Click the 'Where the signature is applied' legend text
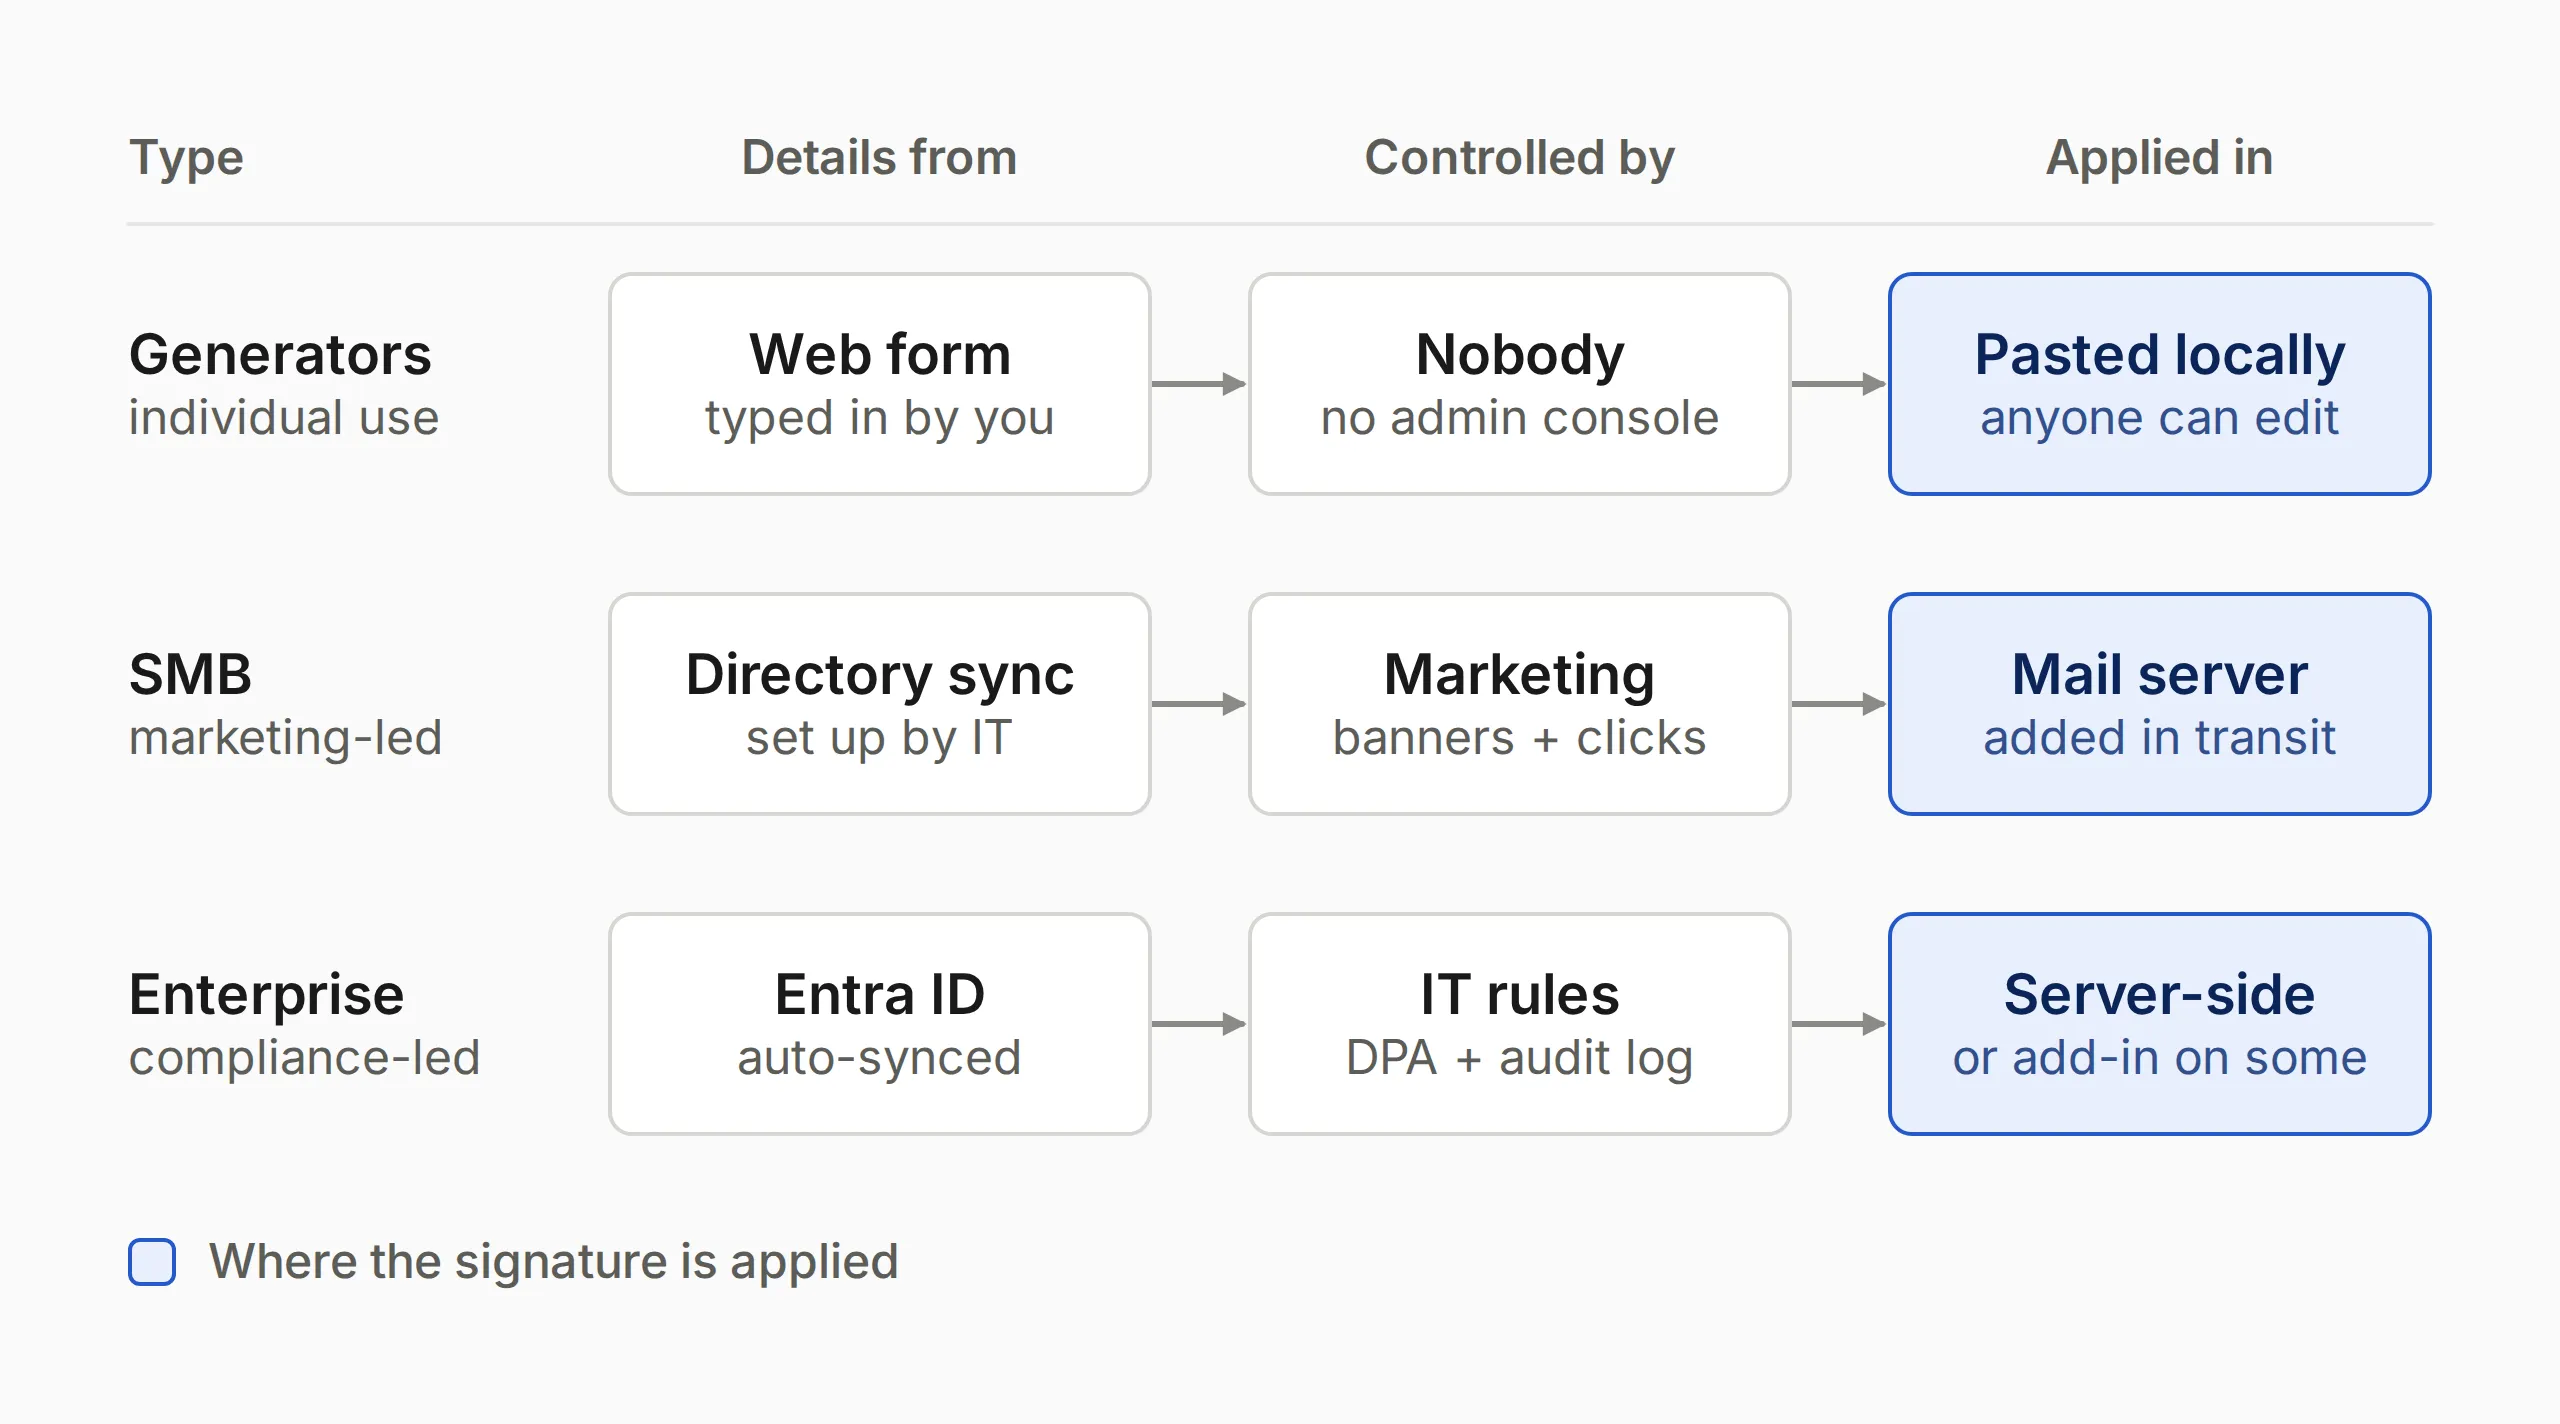Viewport: 2560px width, 1424px height. coord(554,1262)
